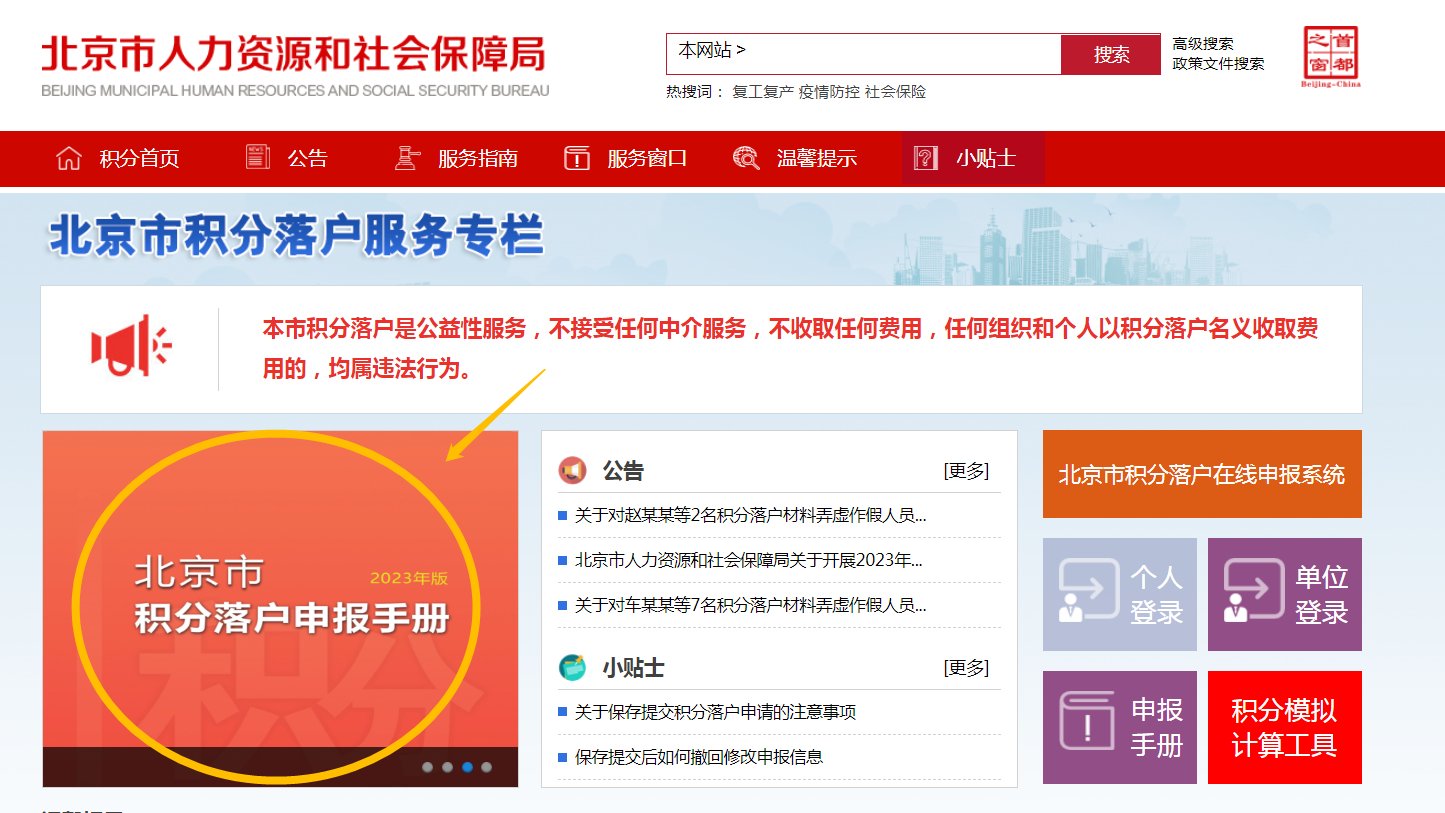Click hot search term 疫情防控
1445x813 pixels.
(829, 92)
